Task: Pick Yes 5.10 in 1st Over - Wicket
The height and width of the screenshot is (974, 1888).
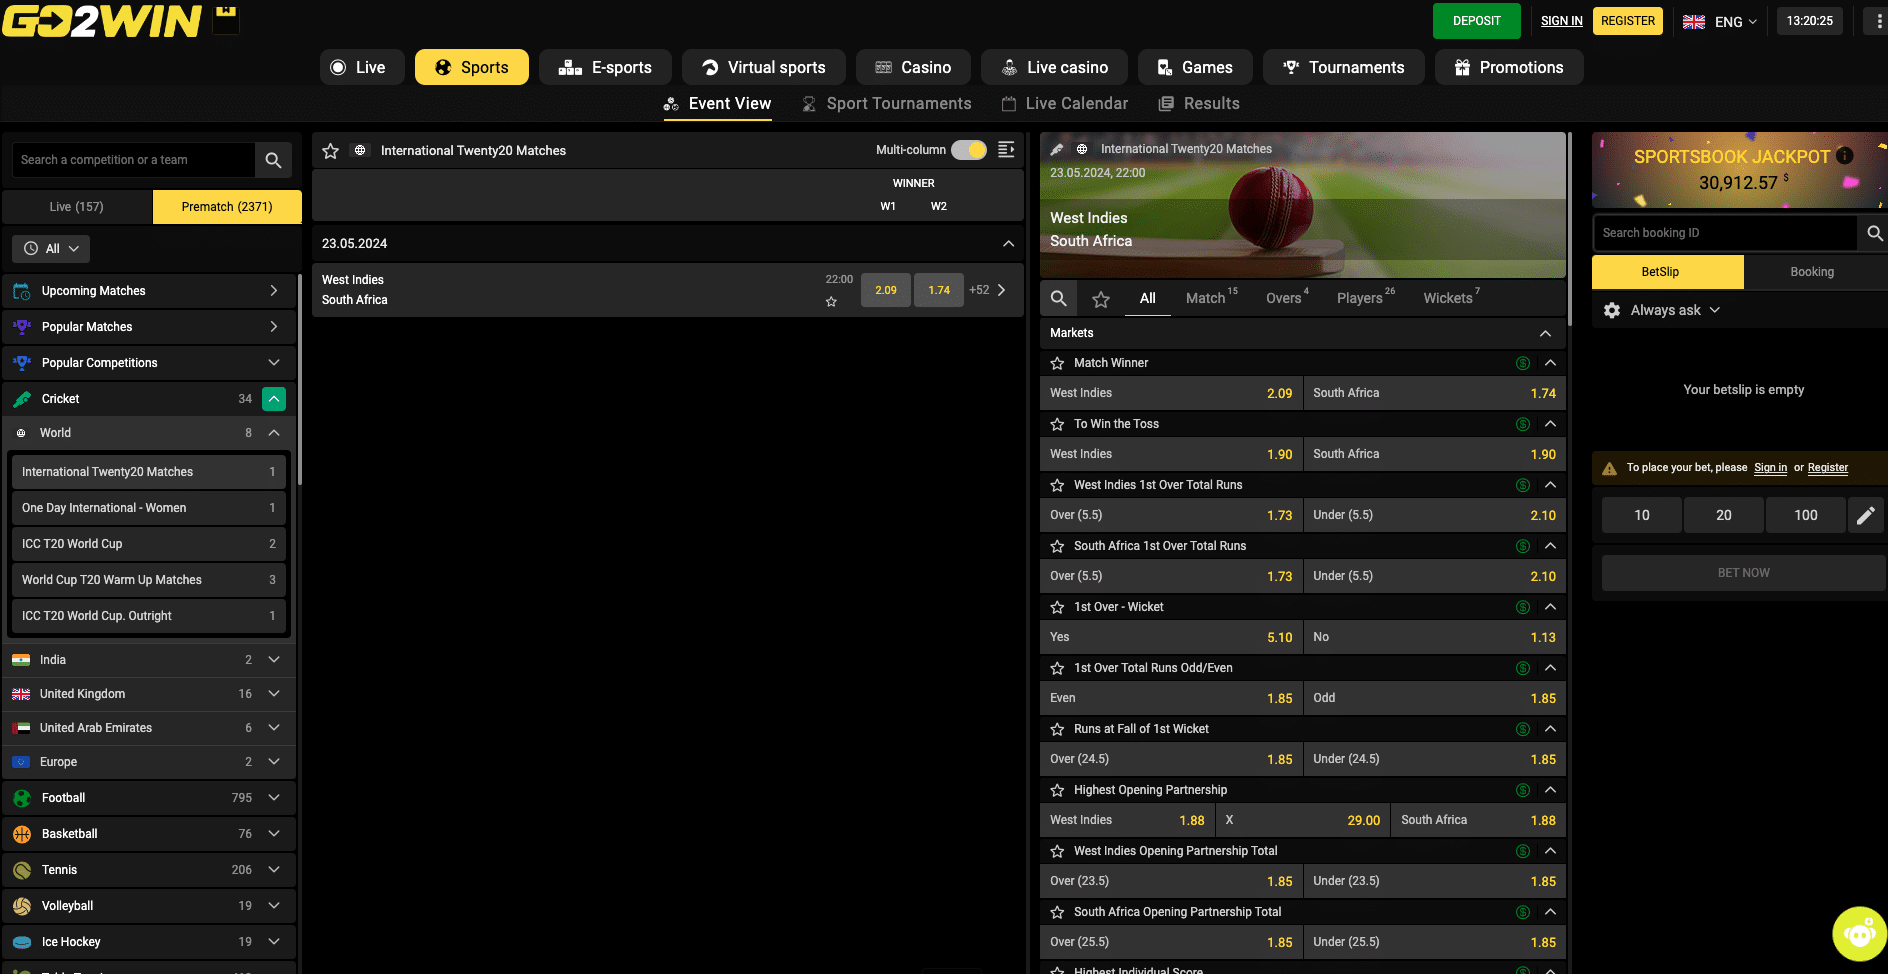Action: [1171, 638]
